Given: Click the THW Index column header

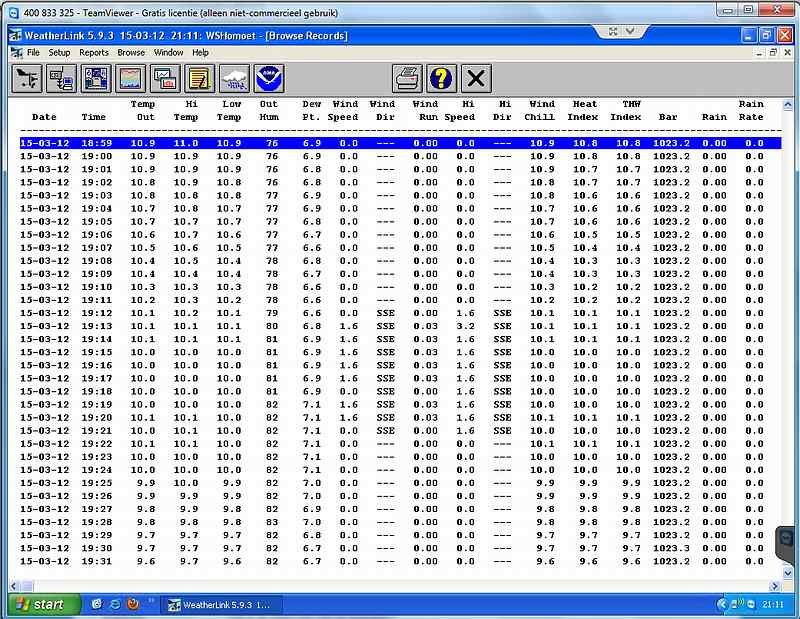Looking at the screenshot, I should pos(626,111).
